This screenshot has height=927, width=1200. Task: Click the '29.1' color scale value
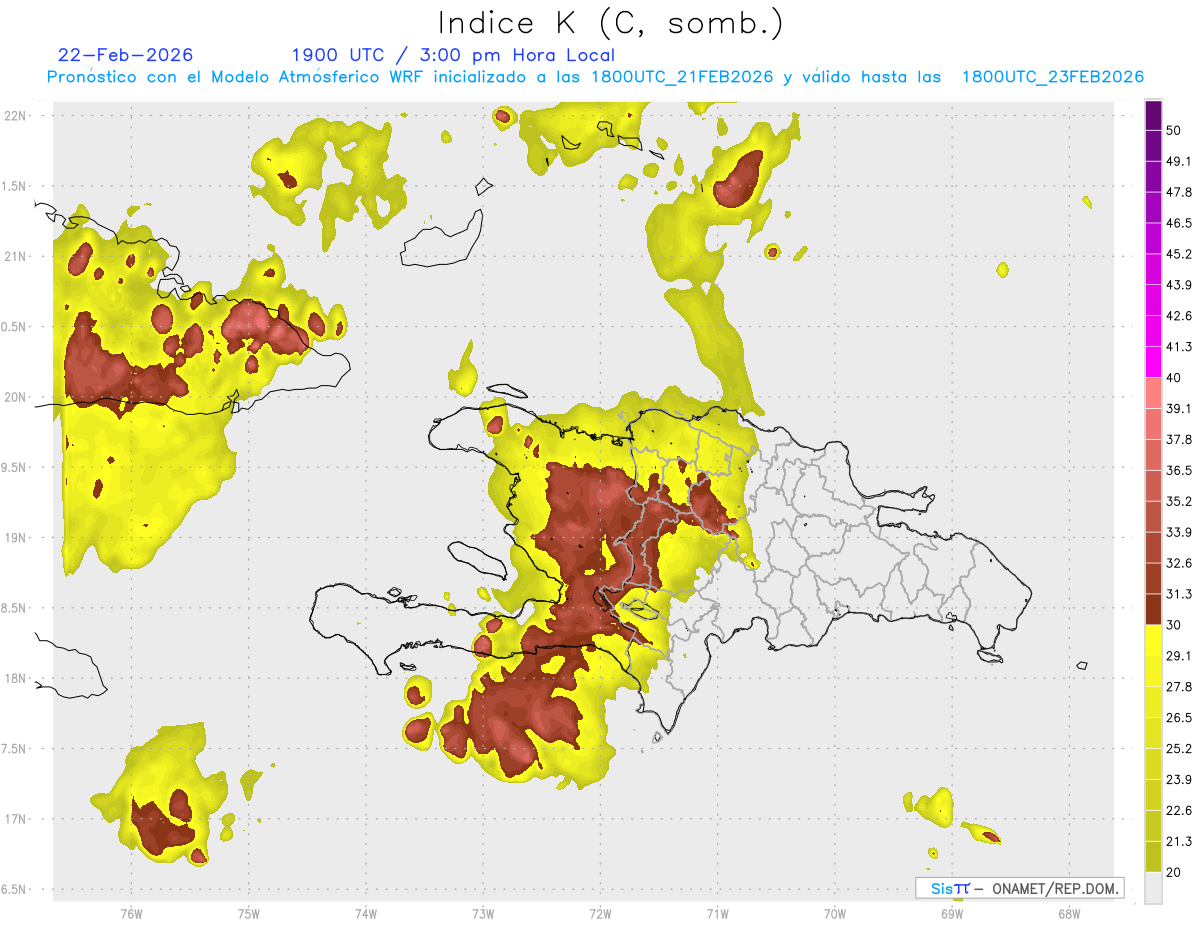tap(1179, 656)
